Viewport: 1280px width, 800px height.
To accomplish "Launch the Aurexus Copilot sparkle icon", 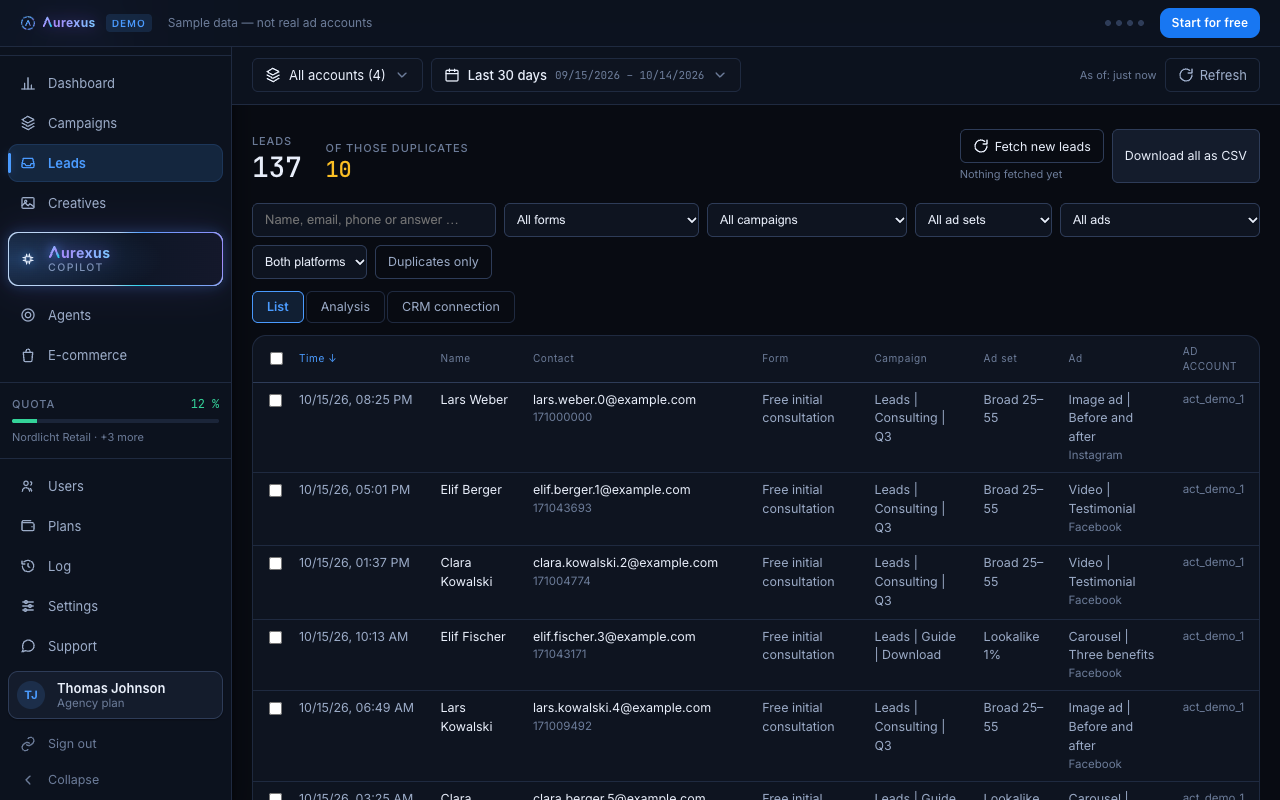I will click(x=28, y=259).
